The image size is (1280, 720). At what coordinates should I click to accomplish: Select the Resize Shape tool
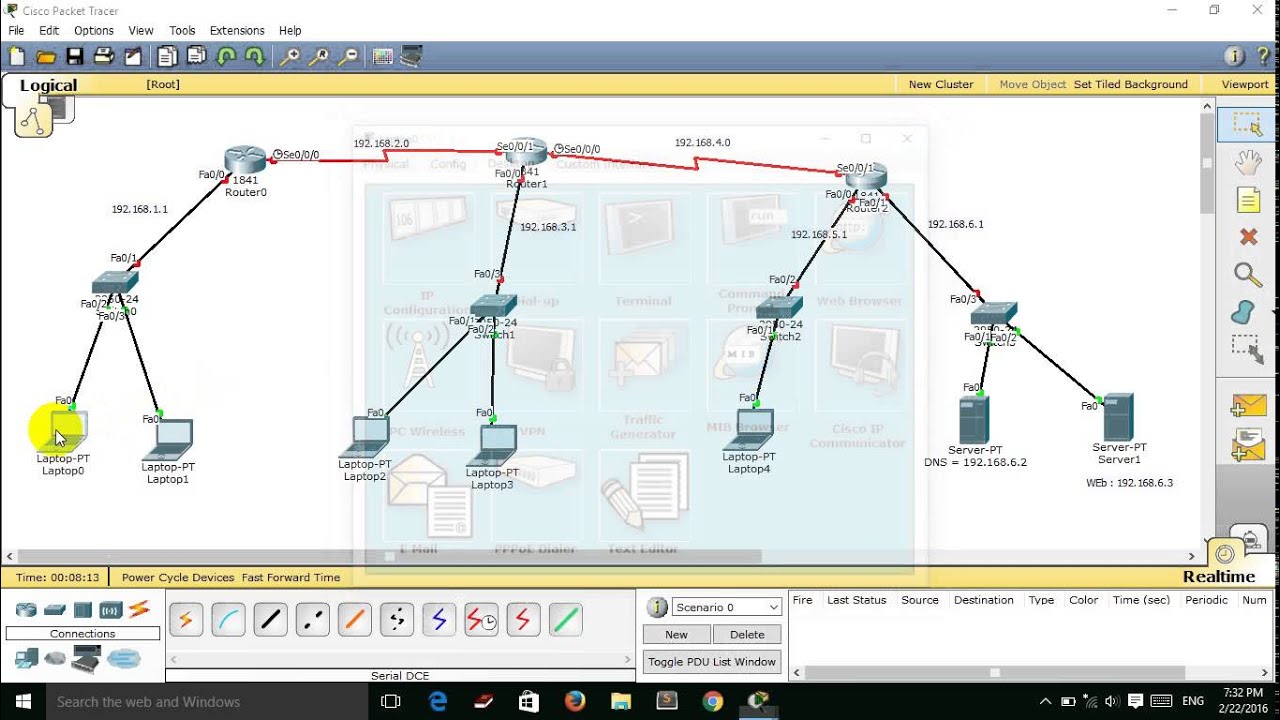pyautogui.click(x=1248, y=350)
